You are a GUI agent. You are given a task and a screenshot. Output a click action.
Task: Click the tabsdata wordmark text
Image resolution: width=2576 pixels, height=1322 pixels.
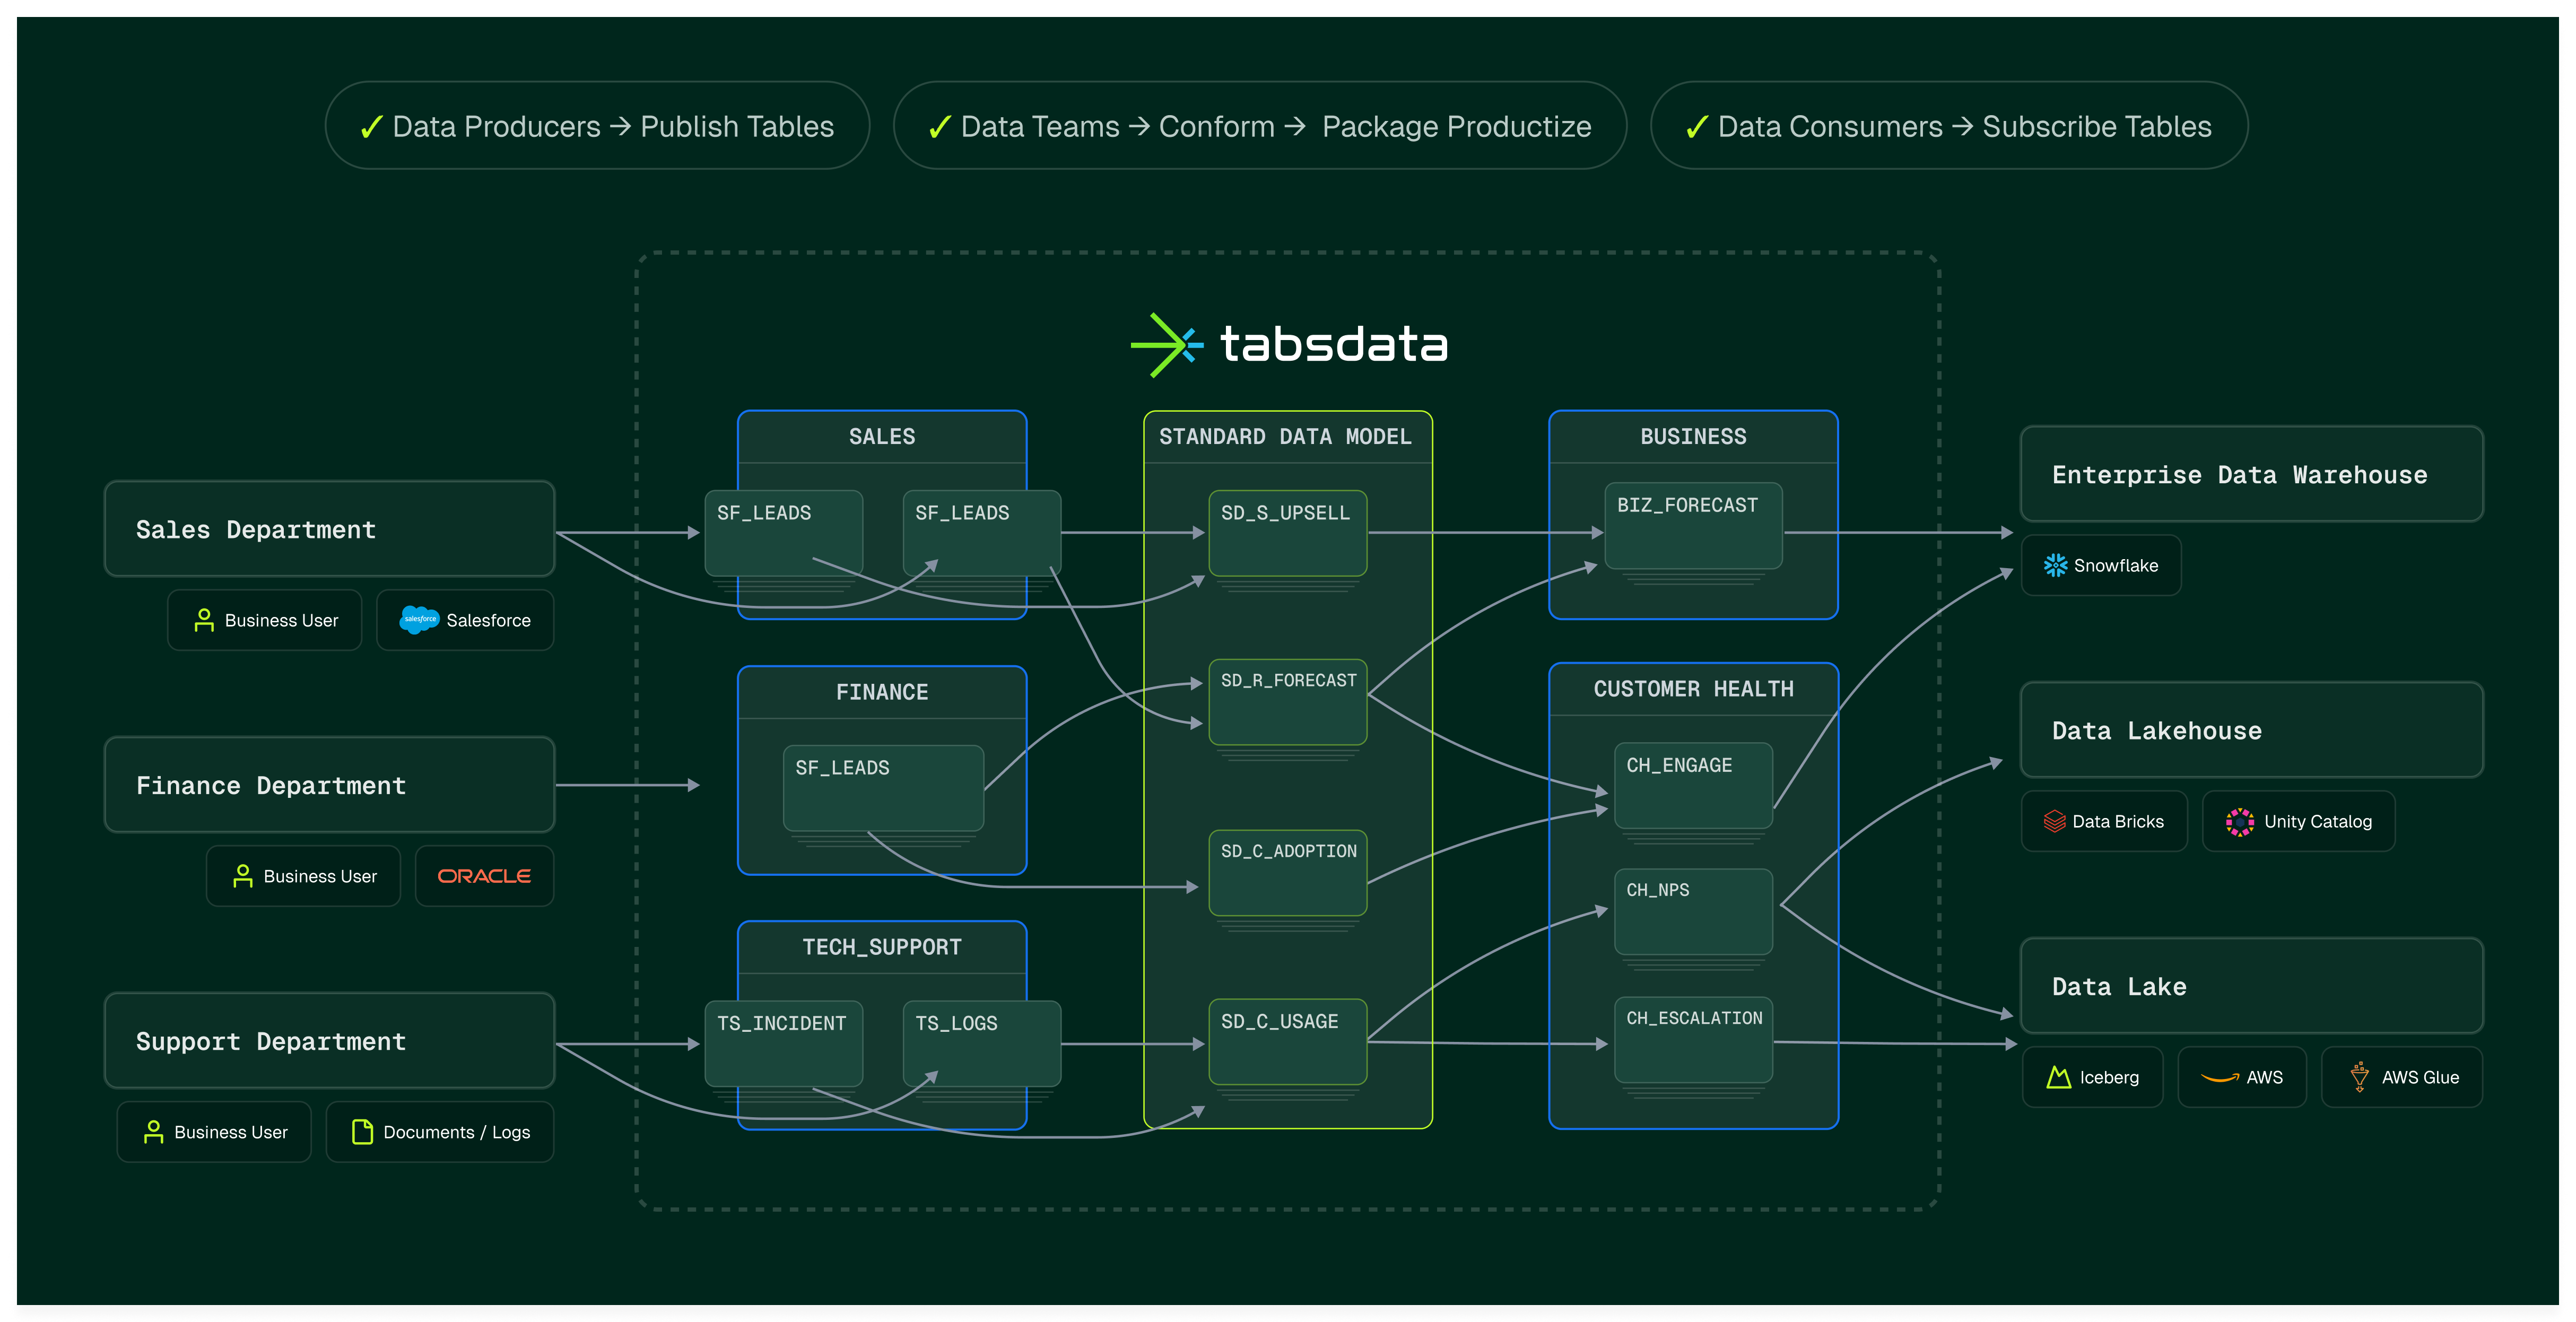(x=1334, y=344)
